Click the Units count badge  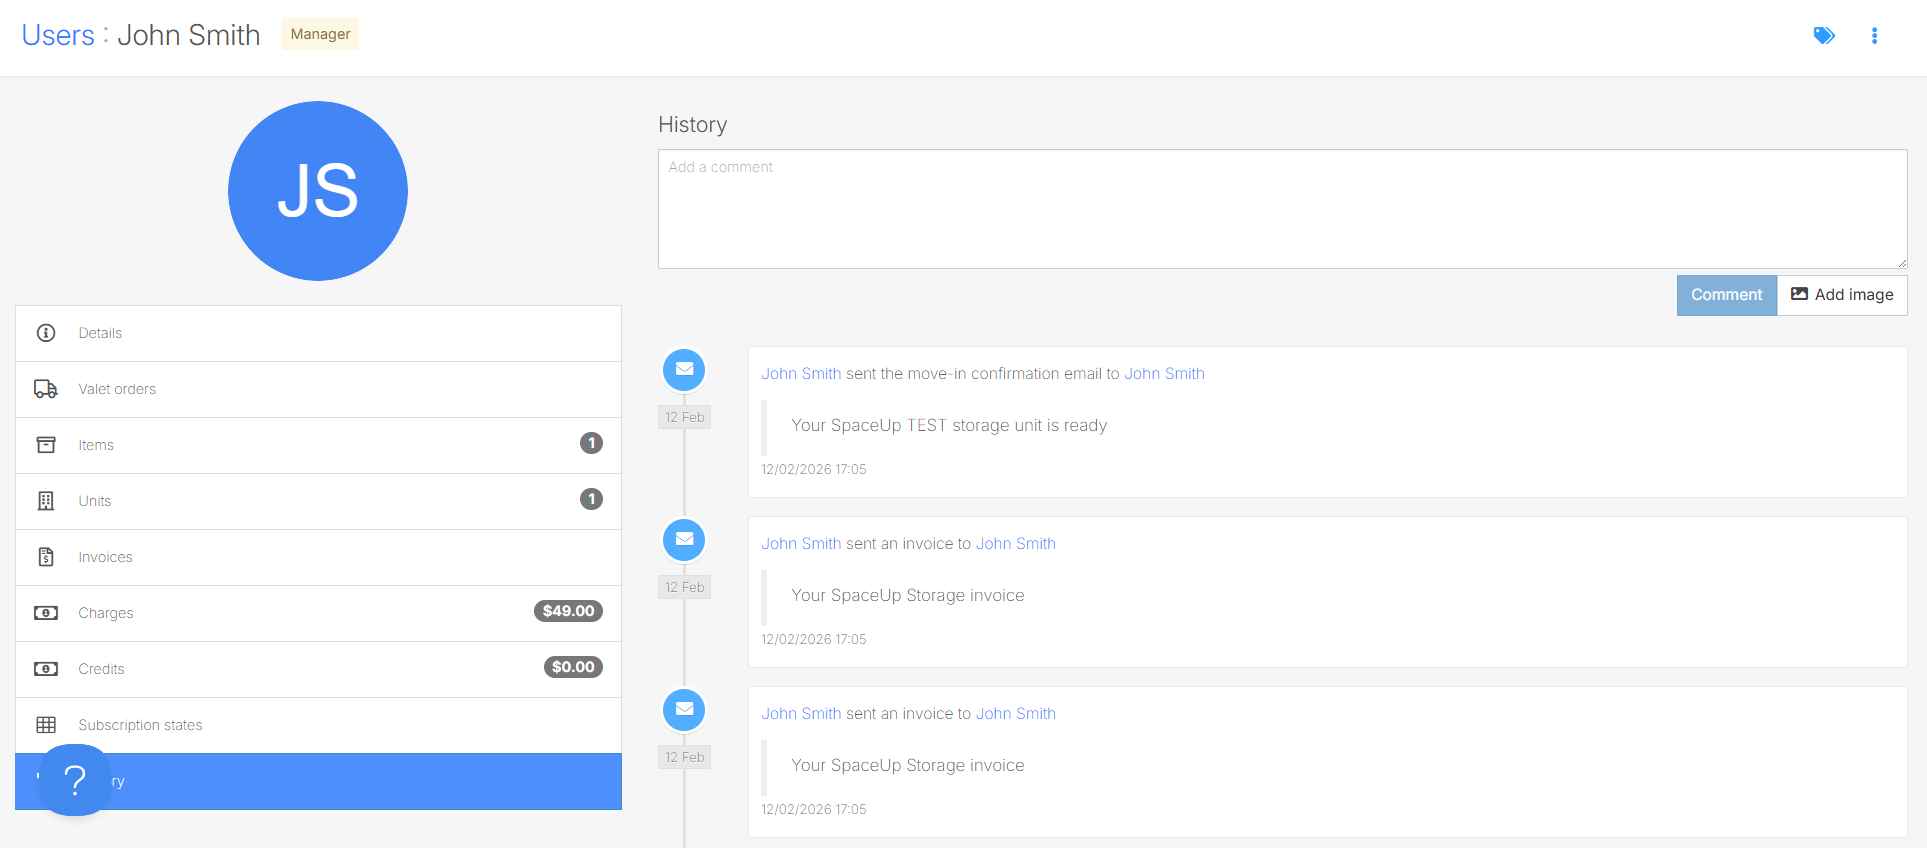click(591, 499)
